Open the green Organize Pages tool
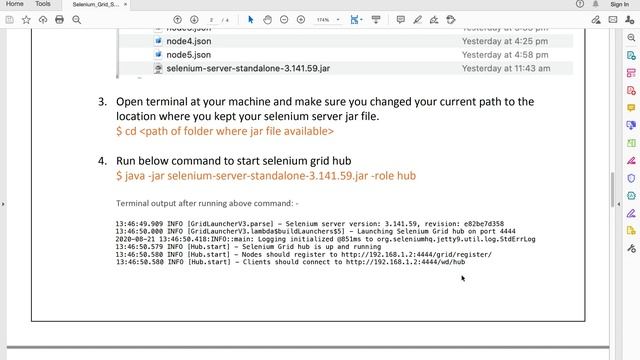This screenshot has height=360, width=640. click(631, 143)
